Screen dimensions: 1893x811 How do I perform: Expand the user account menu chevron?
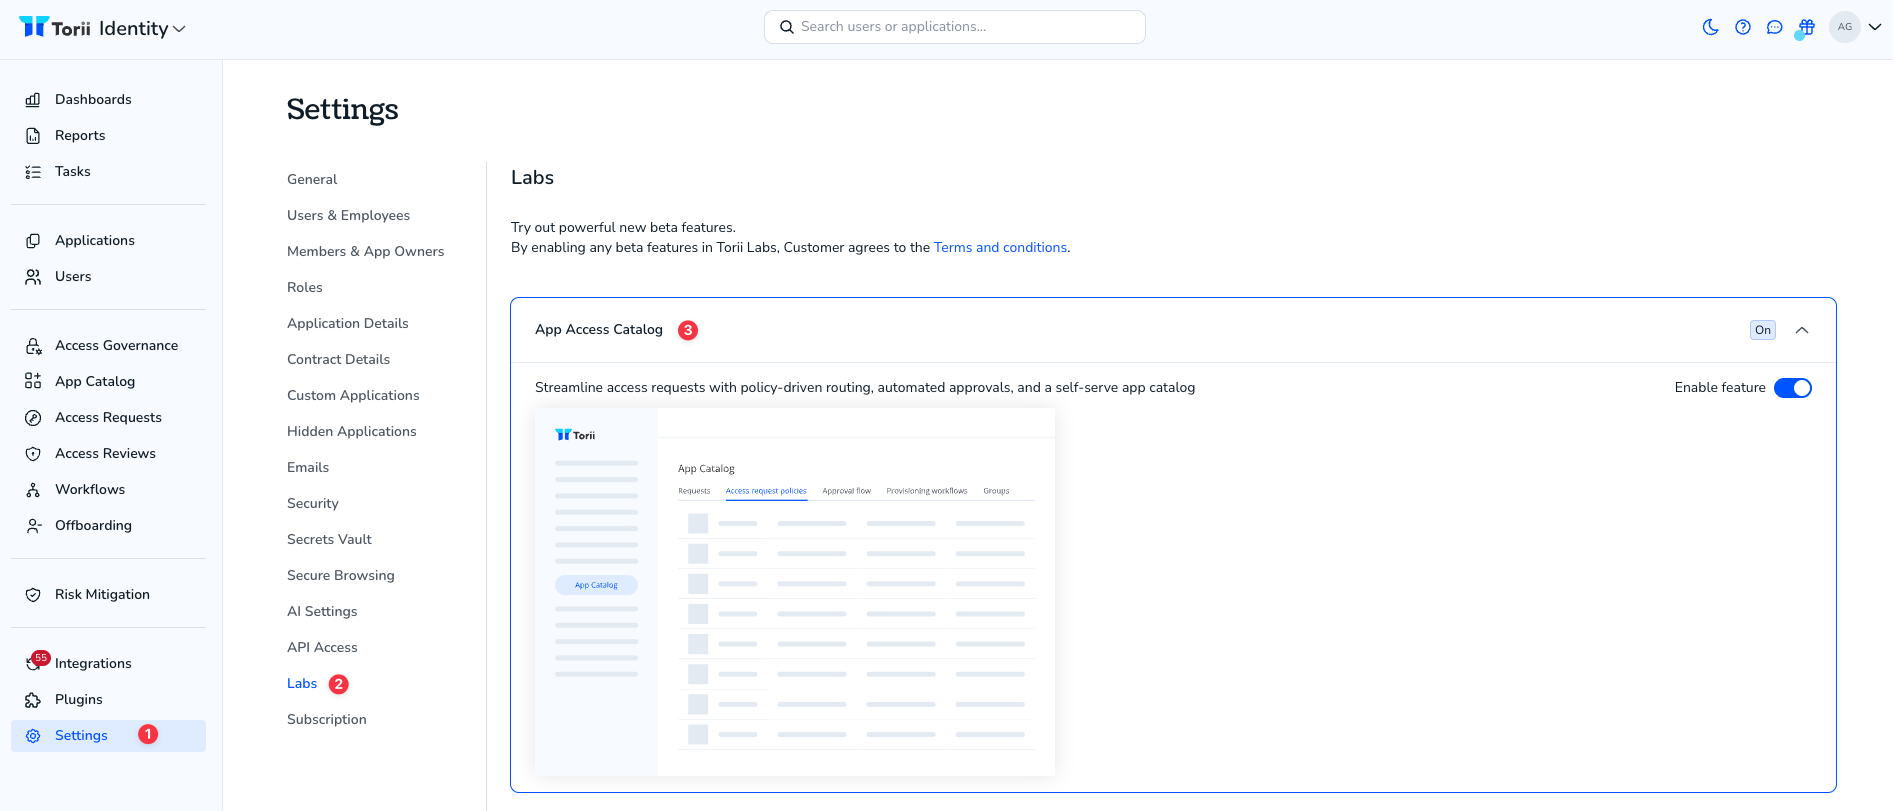point(1875,27)
